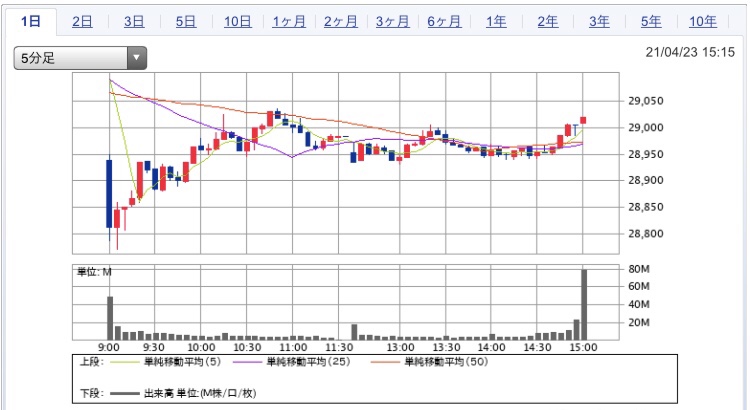Image resolution: width=750 pixels, height=410 pixels.
Task: Switch to the 2ヶ月 range
Action: pos(341,22)
